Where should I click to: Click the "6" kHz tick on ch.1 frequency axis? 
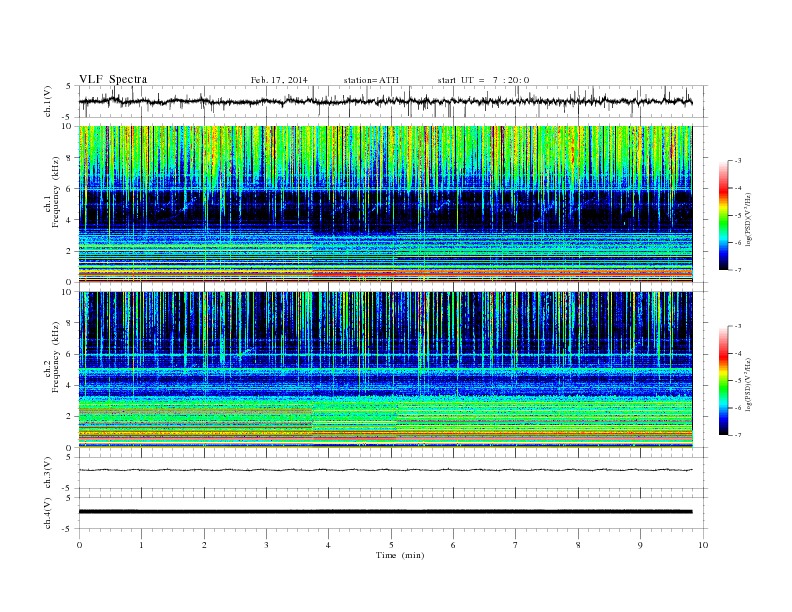tap(70, 189)
